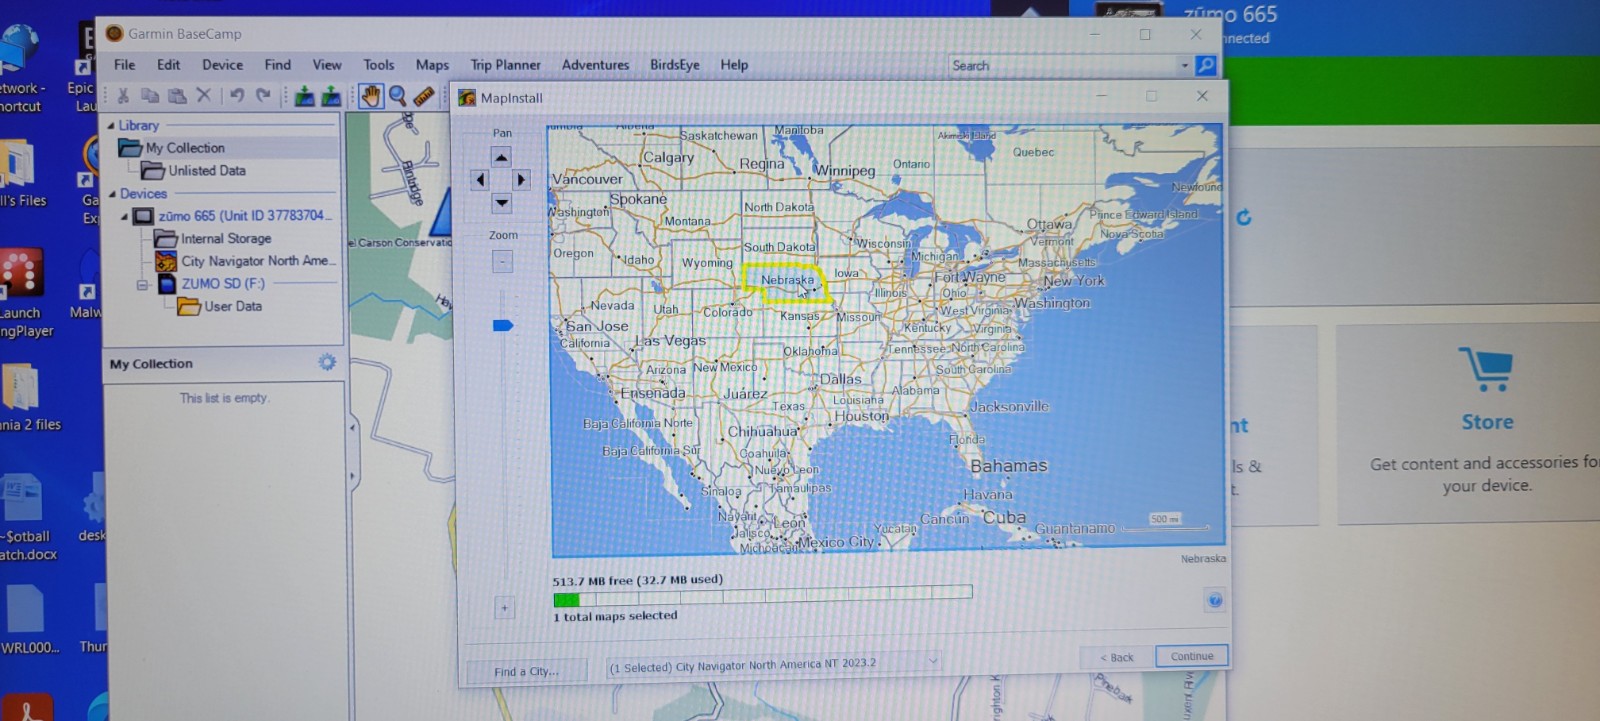This screenshot has width=1600, height=721.
Task: Select the User Data folder
Action: pos(233,307)
